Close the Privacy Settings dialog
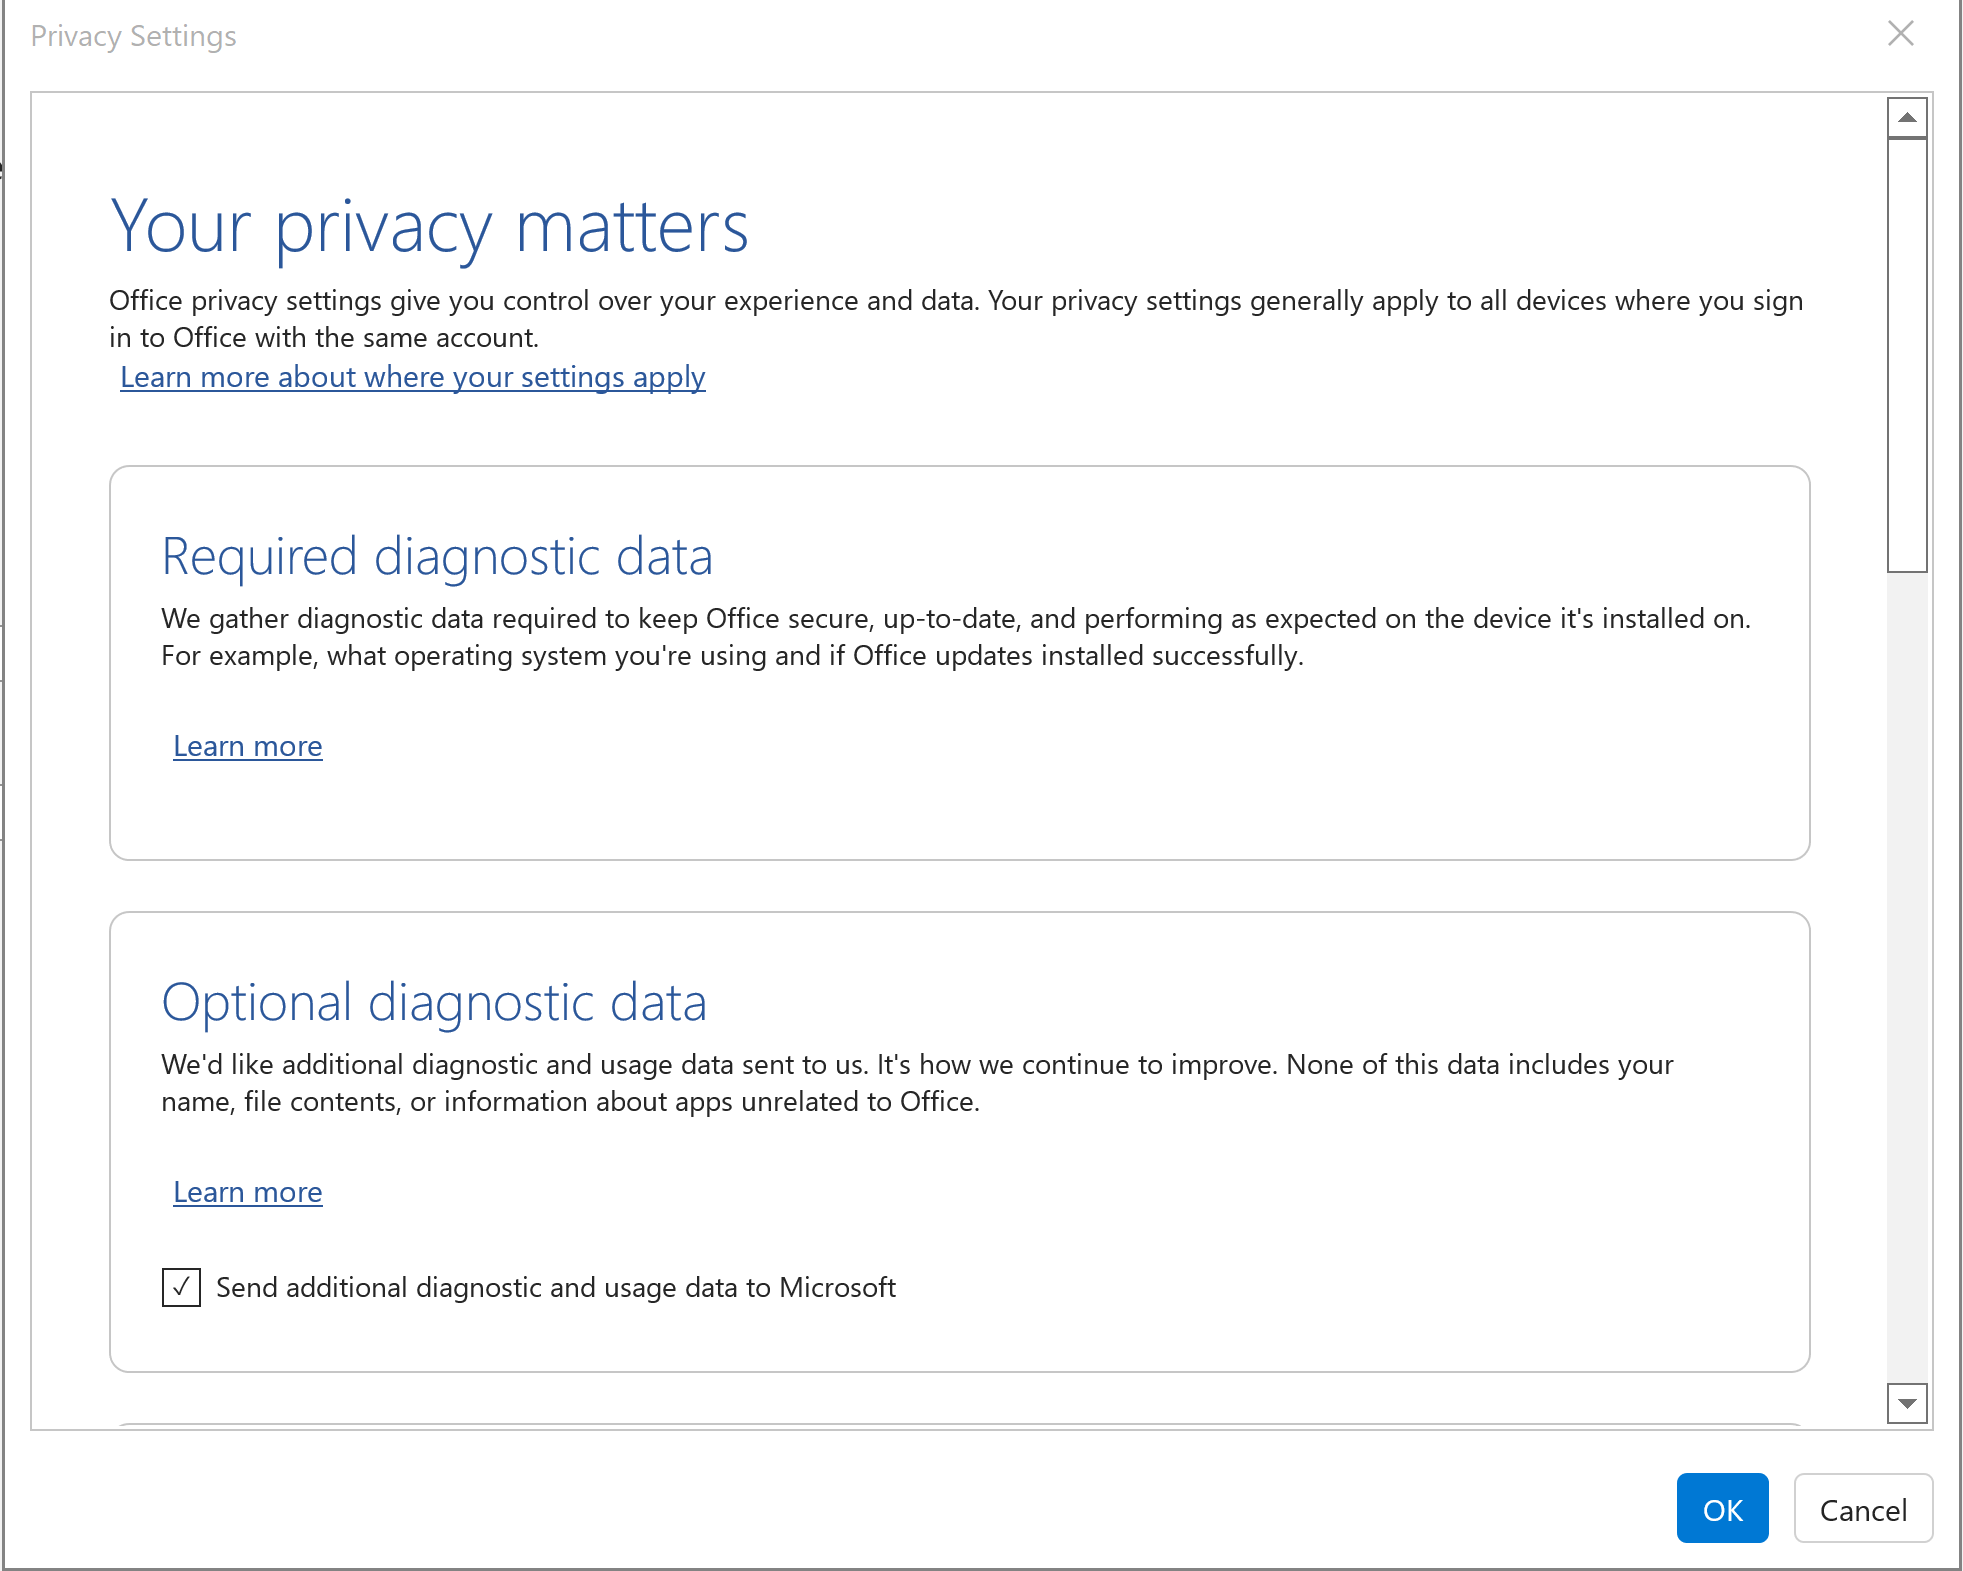This screenshot has height=1571, width=1963. click(1900, 34)
